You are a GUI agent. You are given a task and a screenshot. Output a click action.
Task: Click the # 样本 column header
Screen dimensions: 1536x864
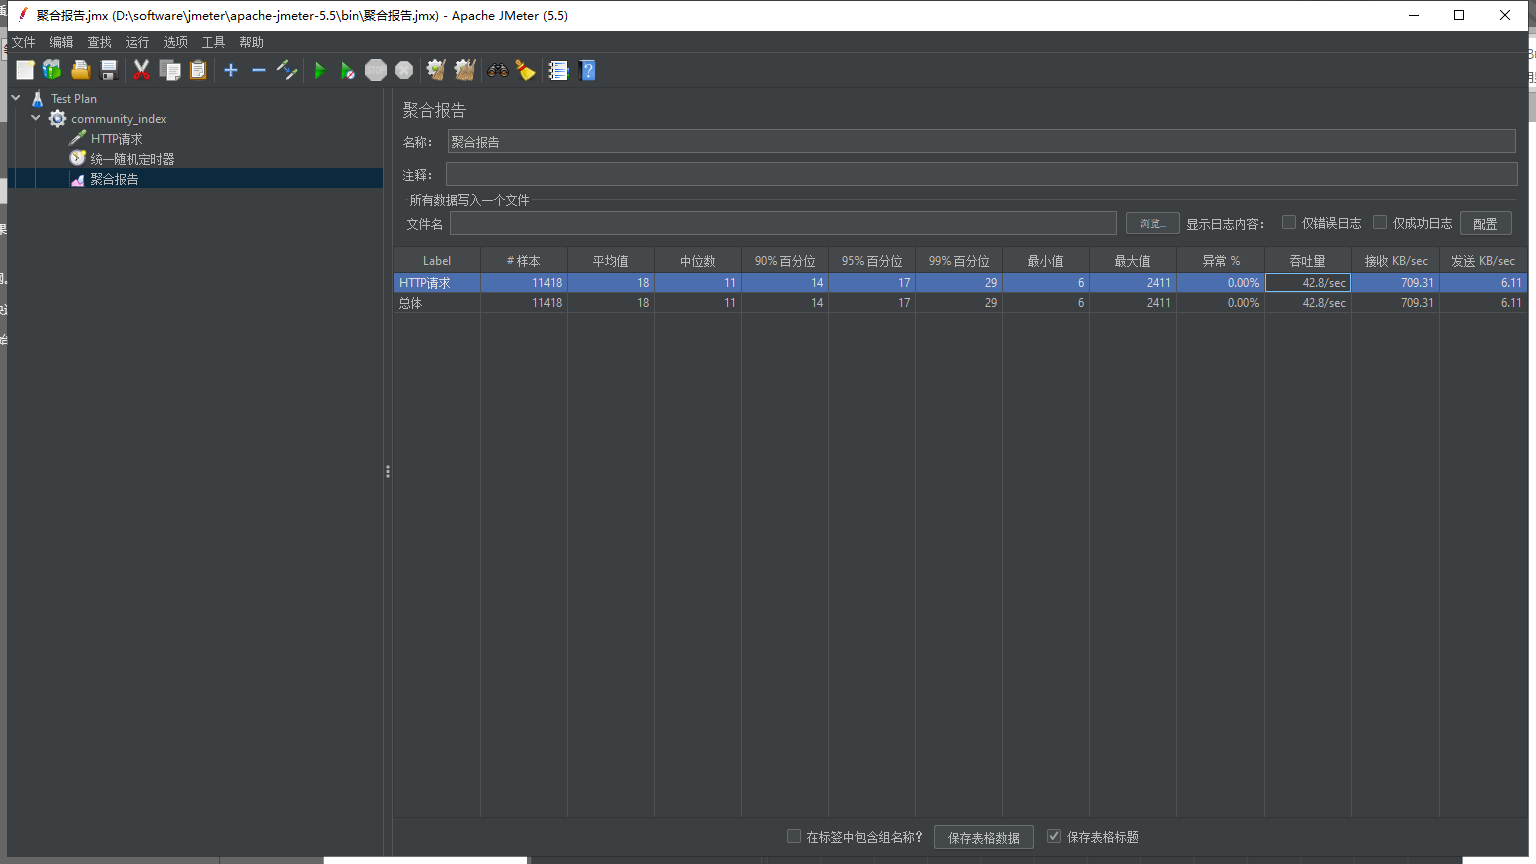pos(524,260)
